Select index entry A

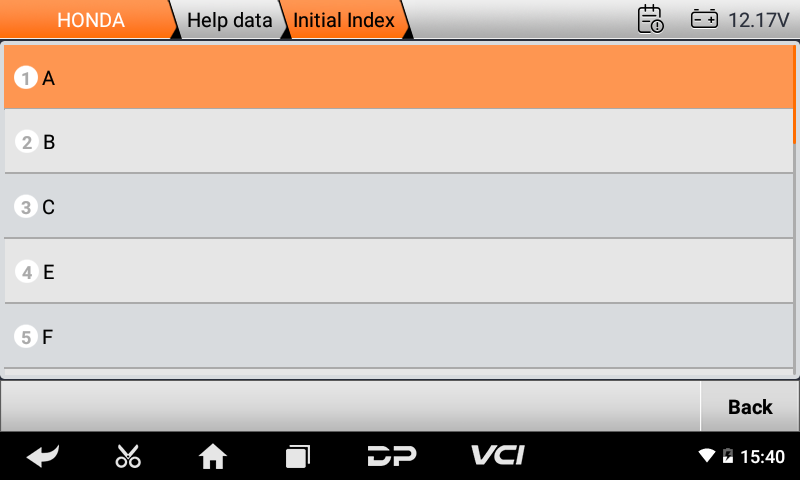[x=398, y=78]
